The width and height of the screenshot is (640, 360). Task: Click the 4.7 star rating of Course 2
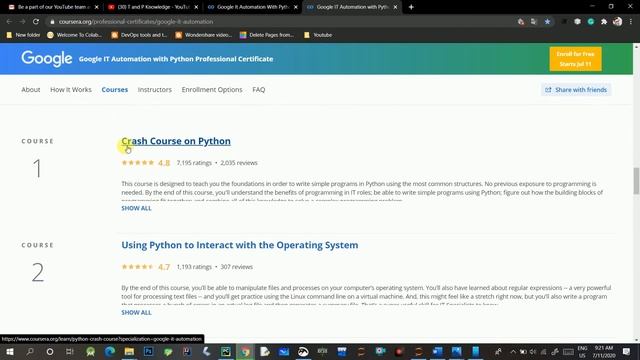[x=146, y=267]
